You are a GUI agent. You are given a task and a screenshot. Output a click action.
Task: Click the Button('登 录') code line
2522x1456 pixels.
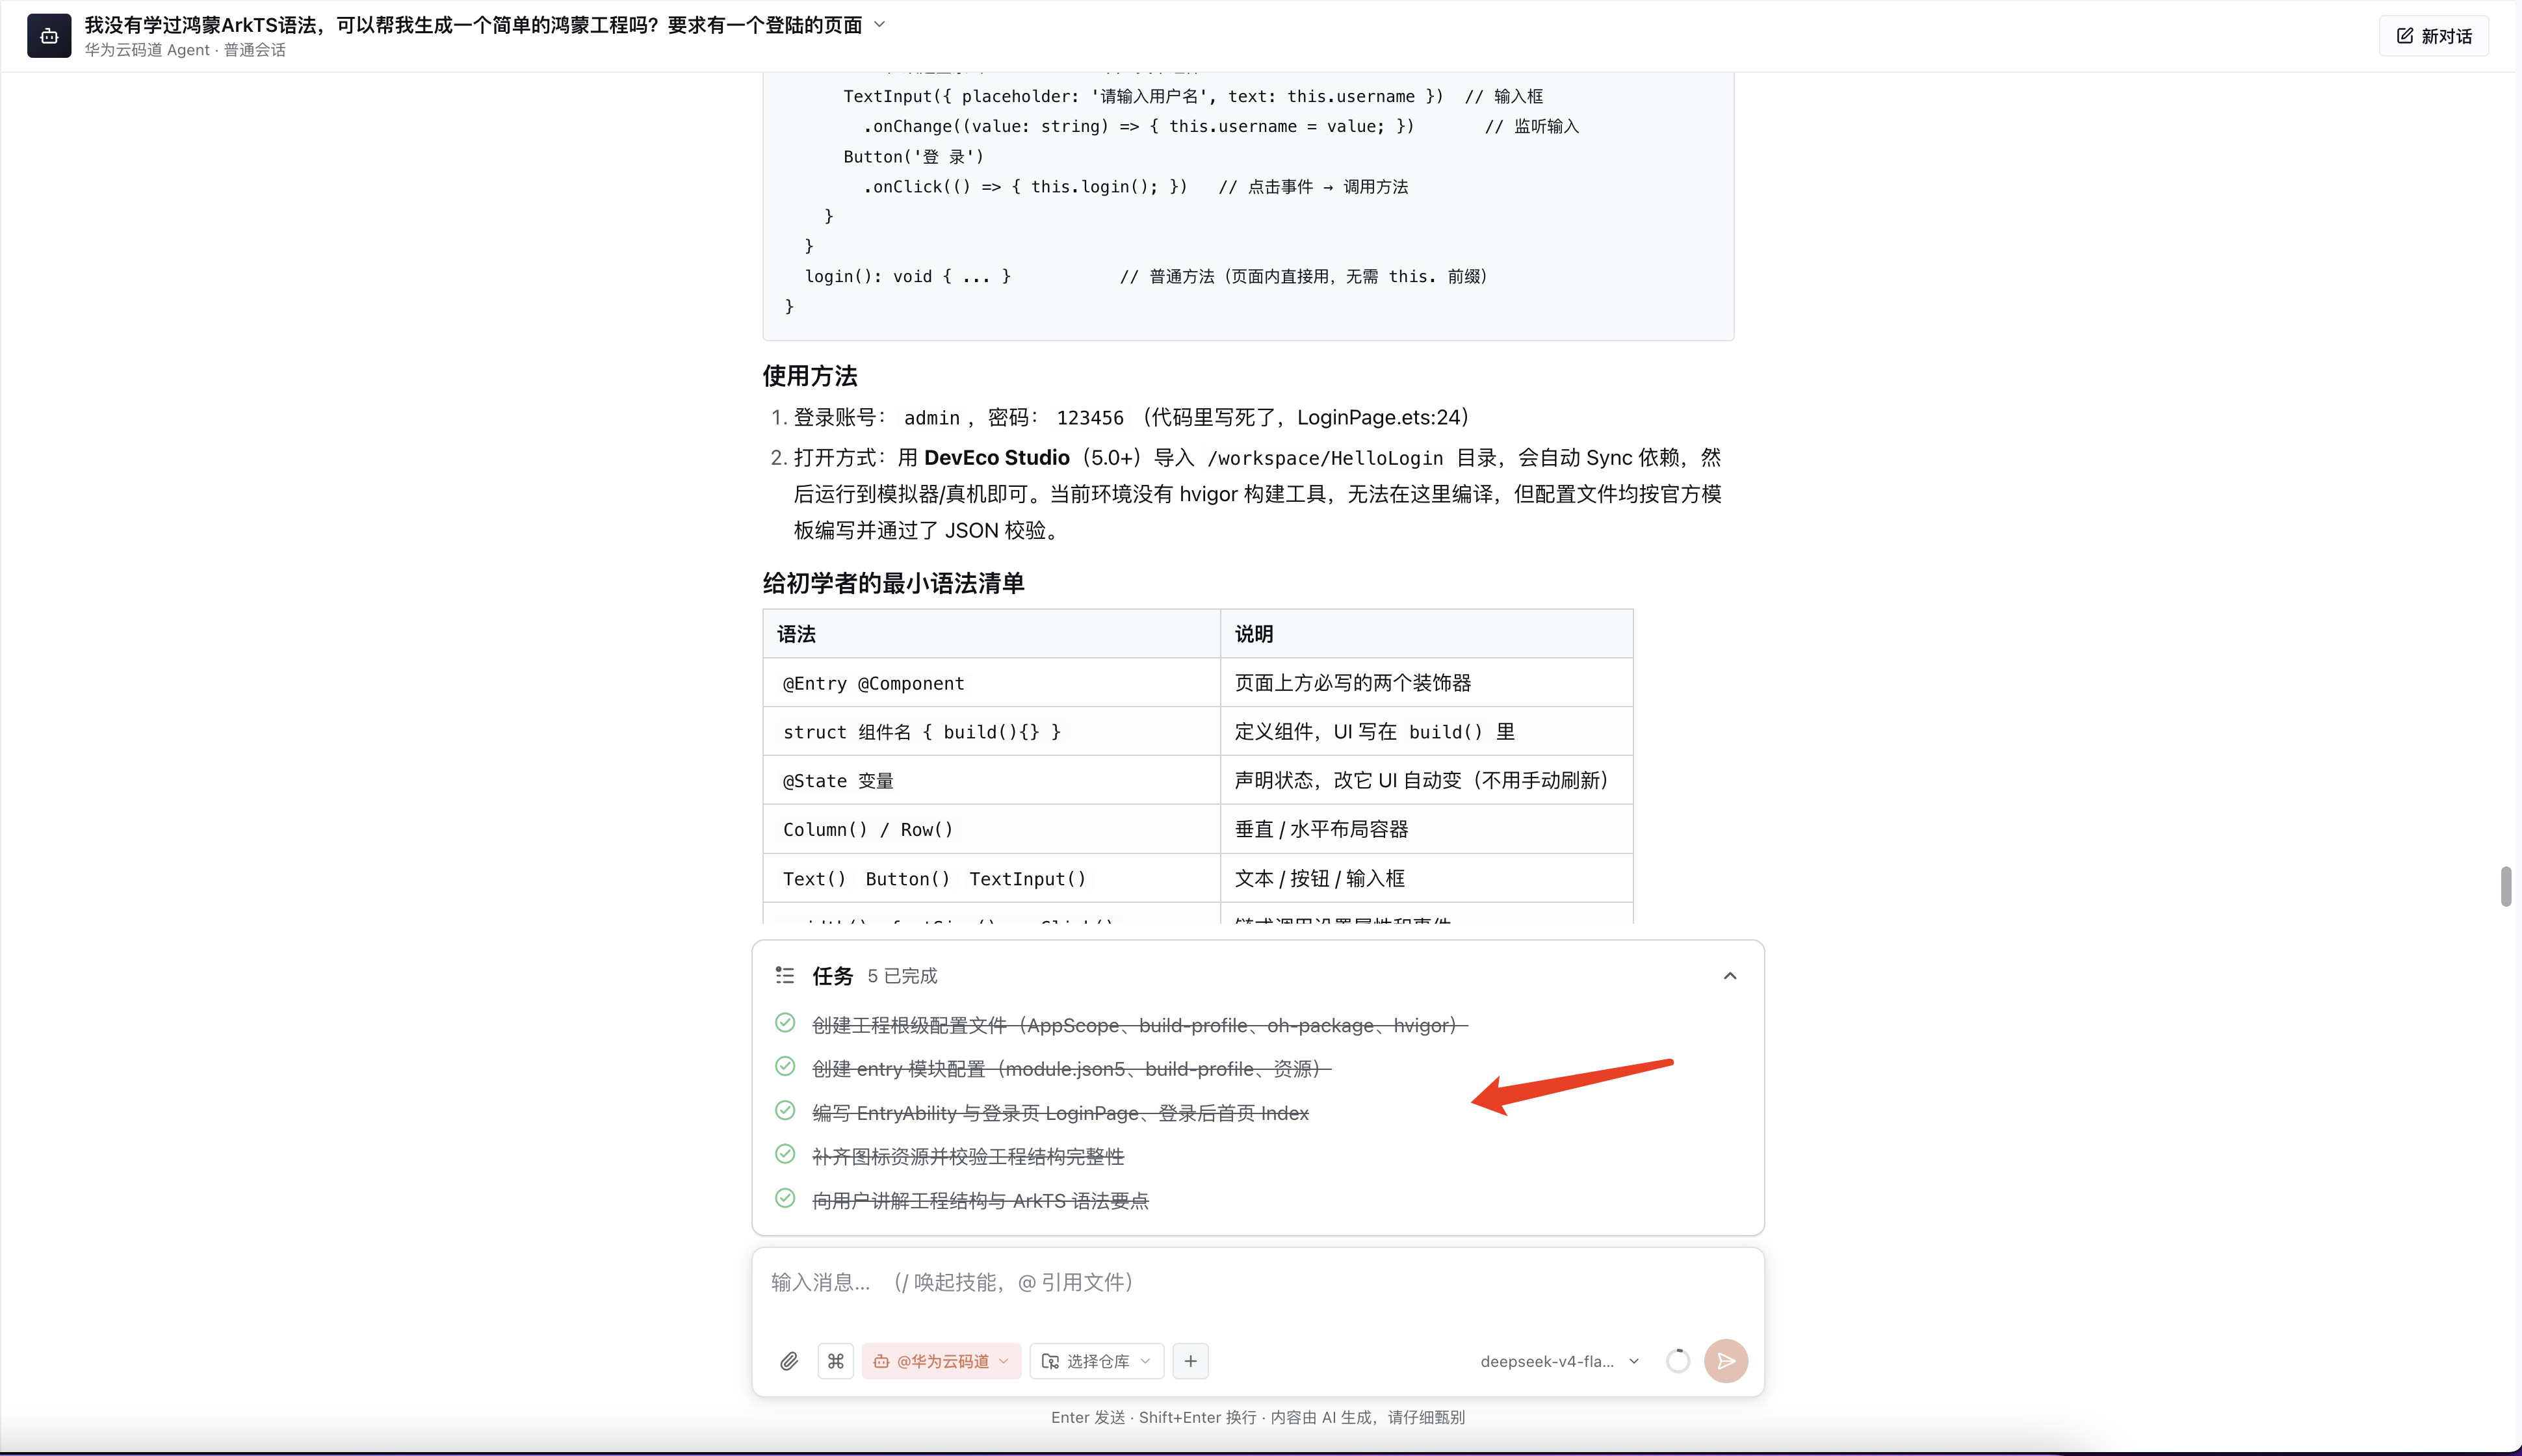(x=913, y=157)
